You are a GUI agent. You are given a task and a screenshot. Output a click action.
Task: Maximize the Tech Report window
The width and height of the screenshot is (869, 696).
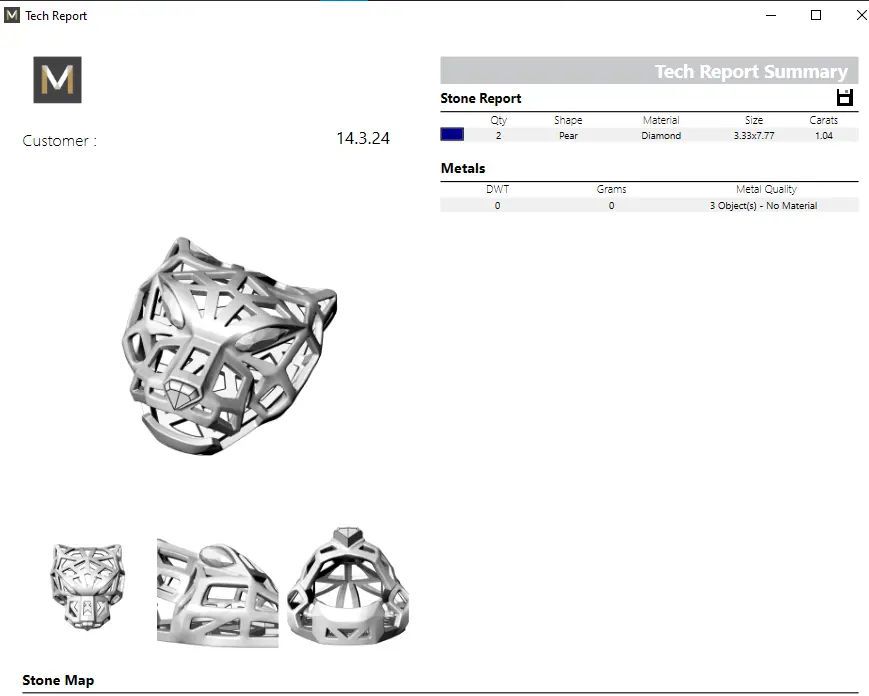pyautogui.click(x=816, y=15)
